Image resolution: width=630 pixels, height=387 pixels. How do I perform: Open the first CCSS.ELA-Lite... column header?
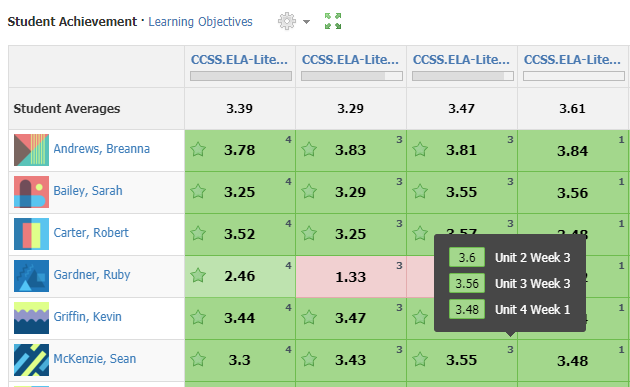239,59
